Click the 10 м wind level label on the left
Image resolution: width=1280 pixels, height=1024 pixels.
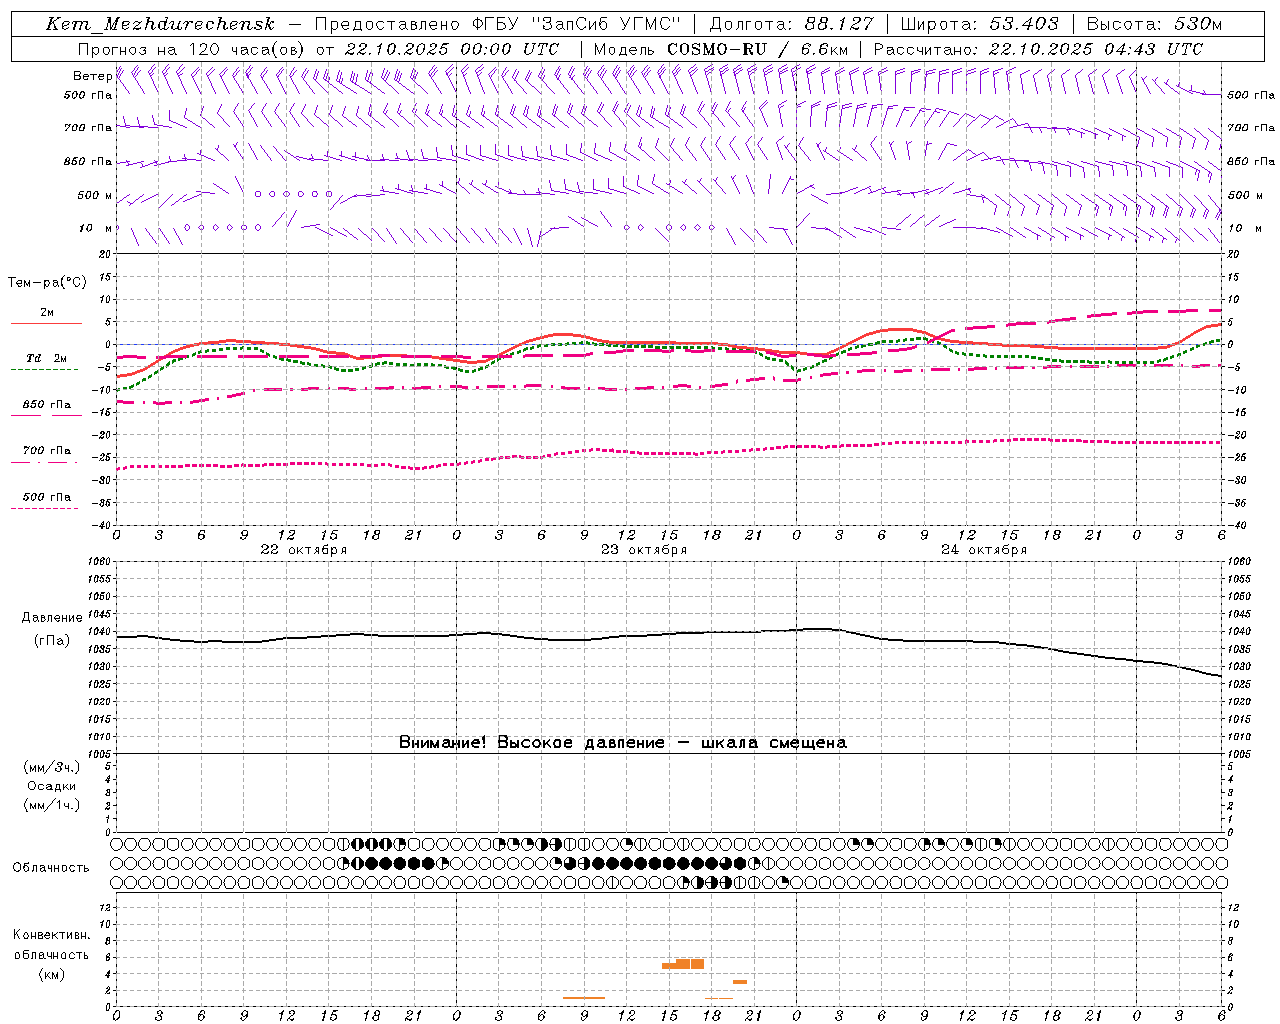[96, 228]
